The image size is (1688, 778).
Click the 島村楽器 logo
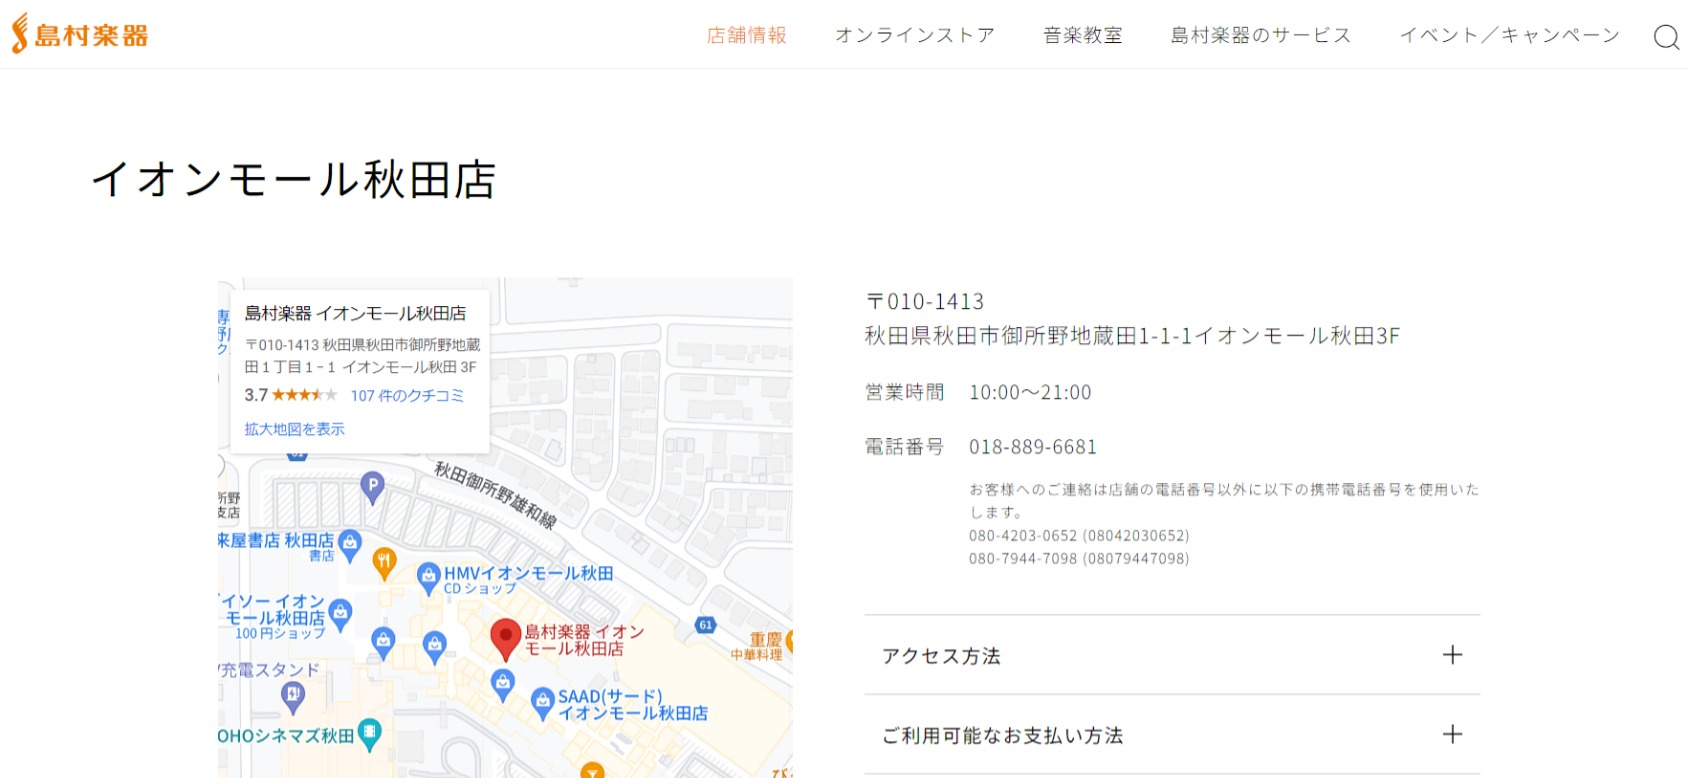click(x=79, y=34)
